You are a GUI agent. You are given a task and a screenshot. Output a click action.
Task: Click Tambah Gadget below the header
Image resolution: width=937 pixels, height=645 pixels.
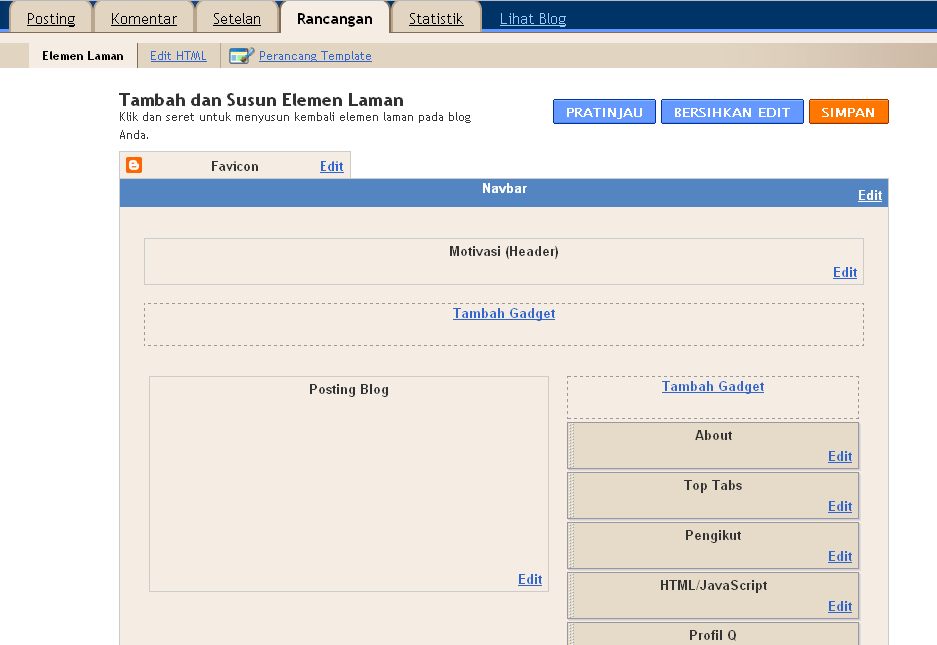[x=504, y=313]
